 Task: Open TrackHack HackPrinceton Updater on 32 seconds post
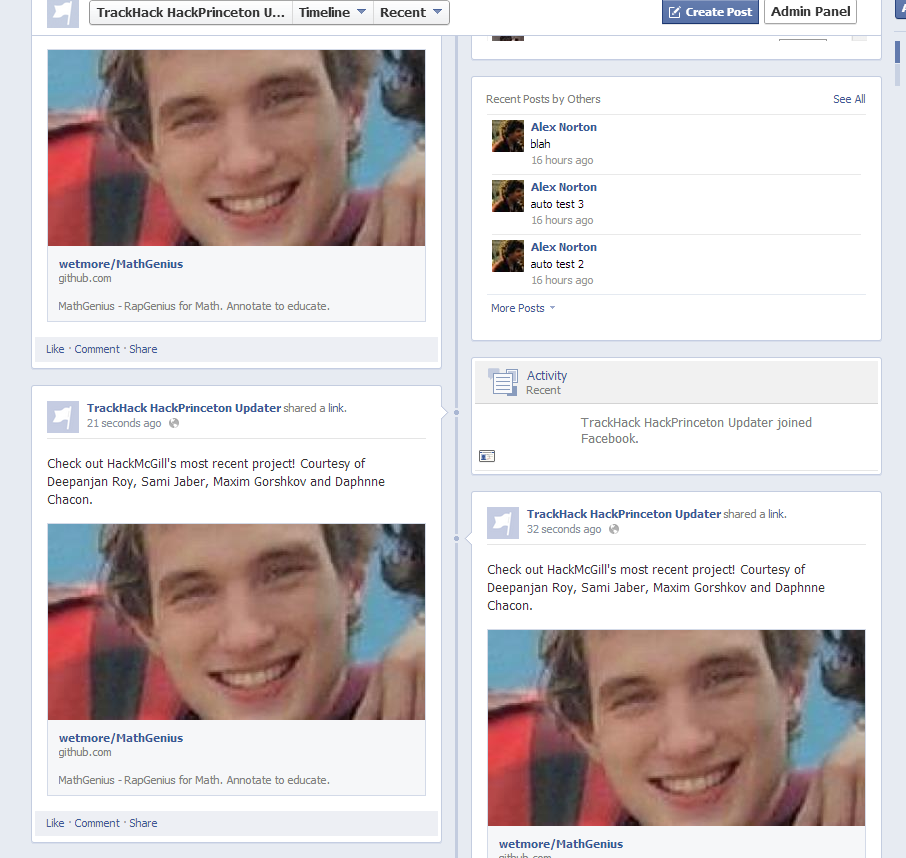coord(623,514)
